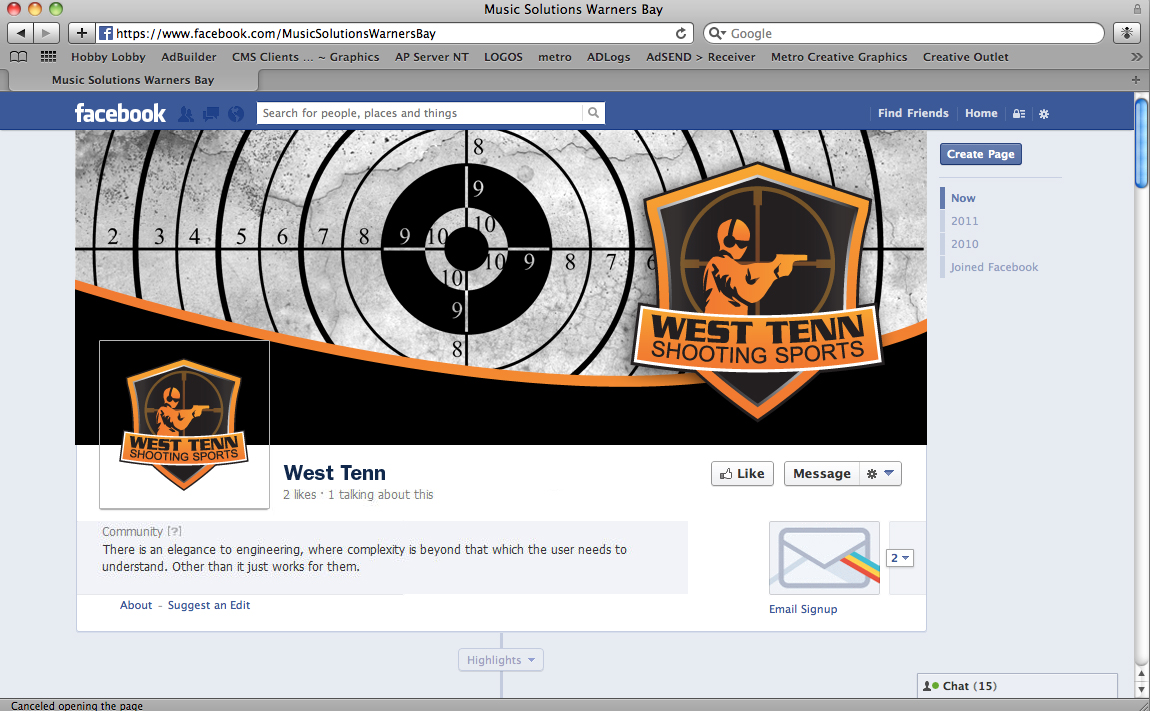Expand the apps count dropdown showing 2
Screen dimensions: 1150x711
point(900,558)
